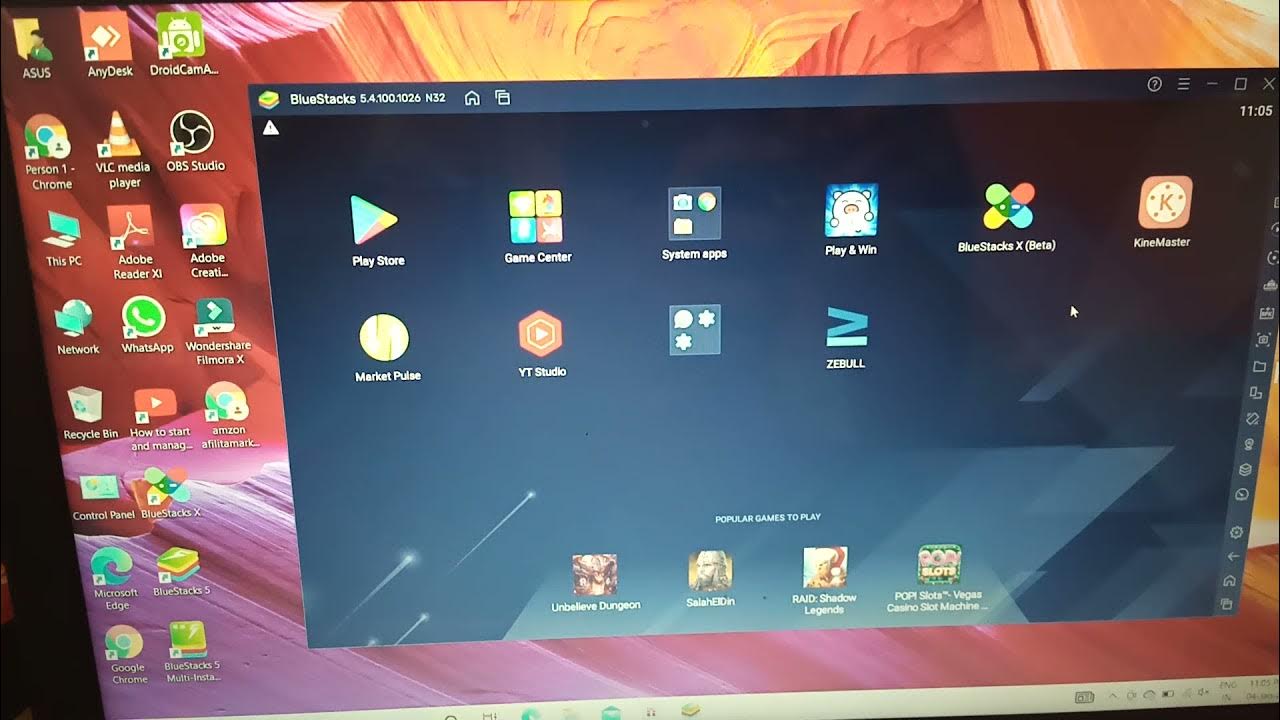The width and height of the screenshot is (1280, 720).
Task: Open the unnamed folder next to YT Studio
Action: tap(695, 330)
